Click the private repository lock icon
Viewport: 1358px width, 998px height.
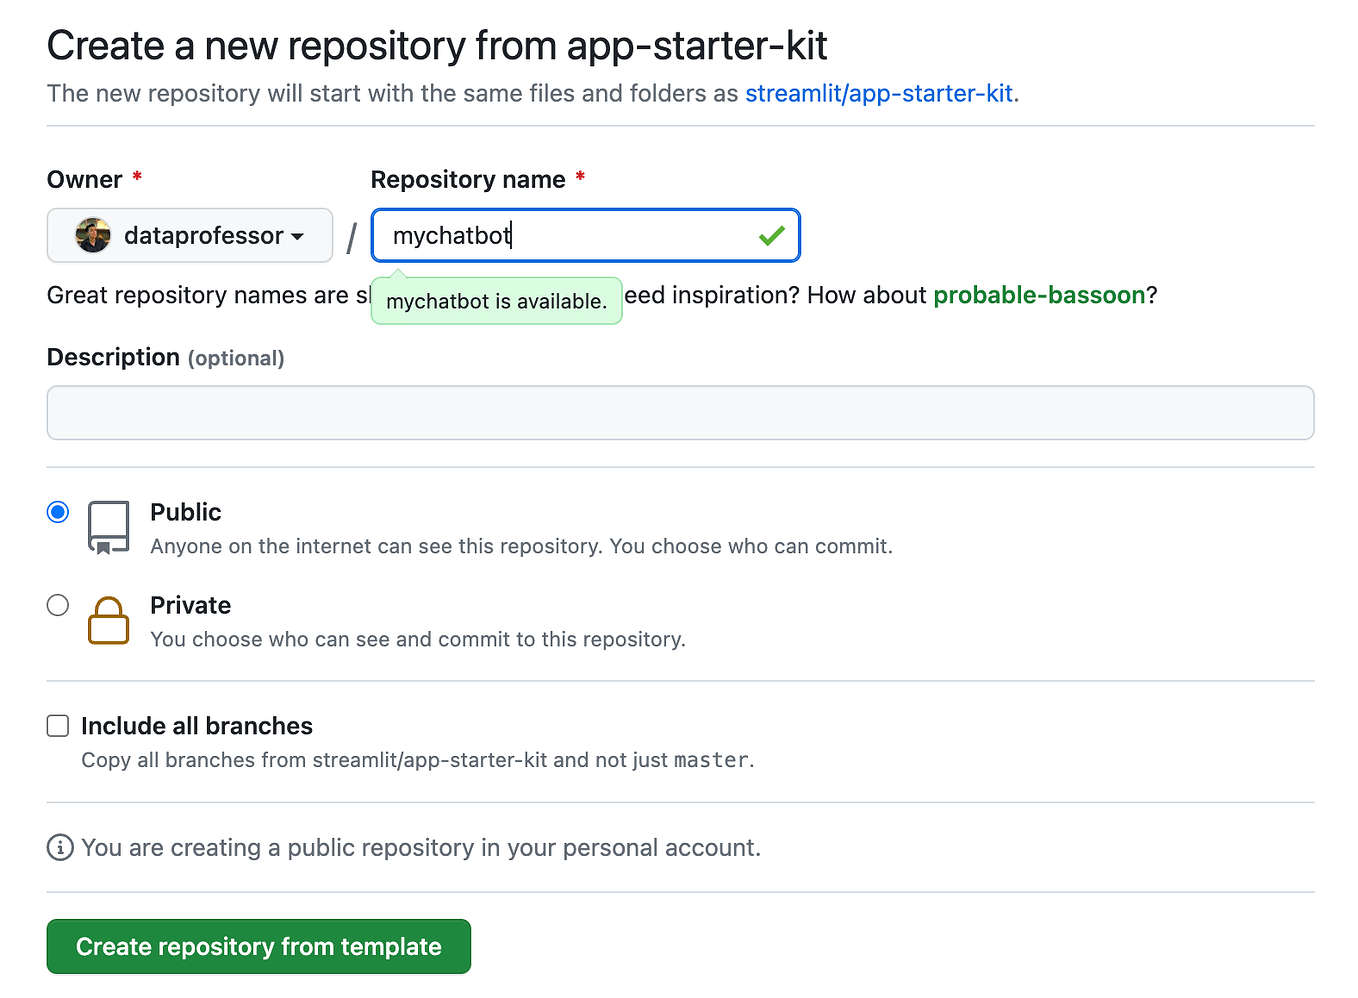[x=108, y=621]
